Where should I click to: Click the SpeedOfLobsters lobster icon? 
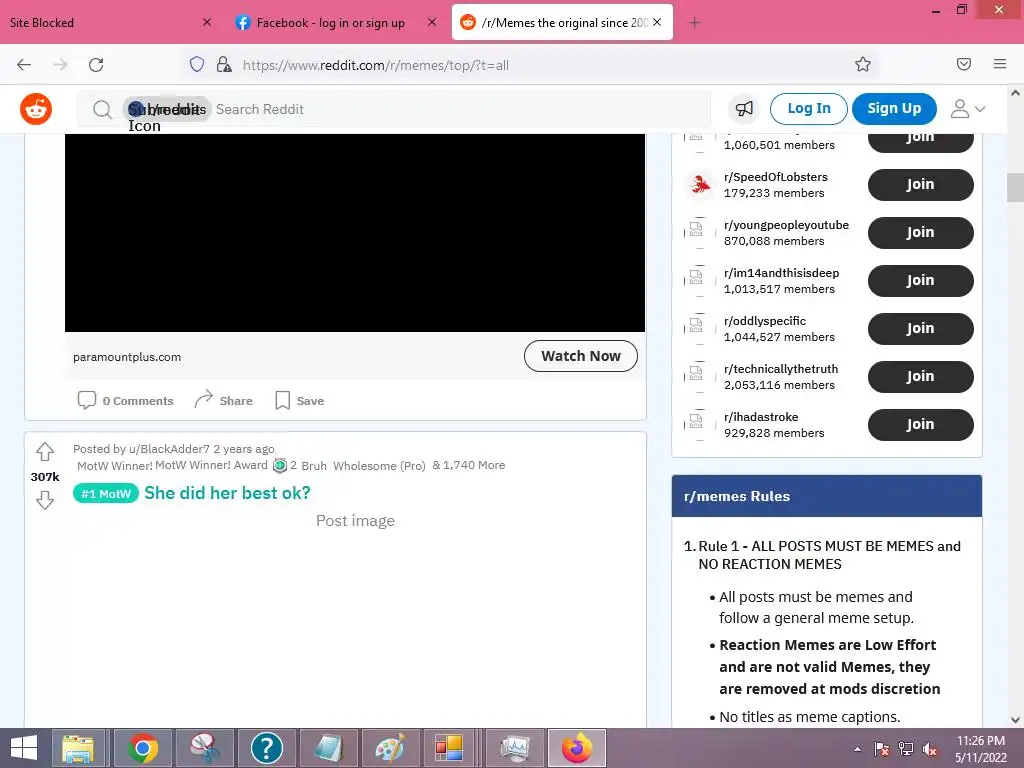click(700, 185)
